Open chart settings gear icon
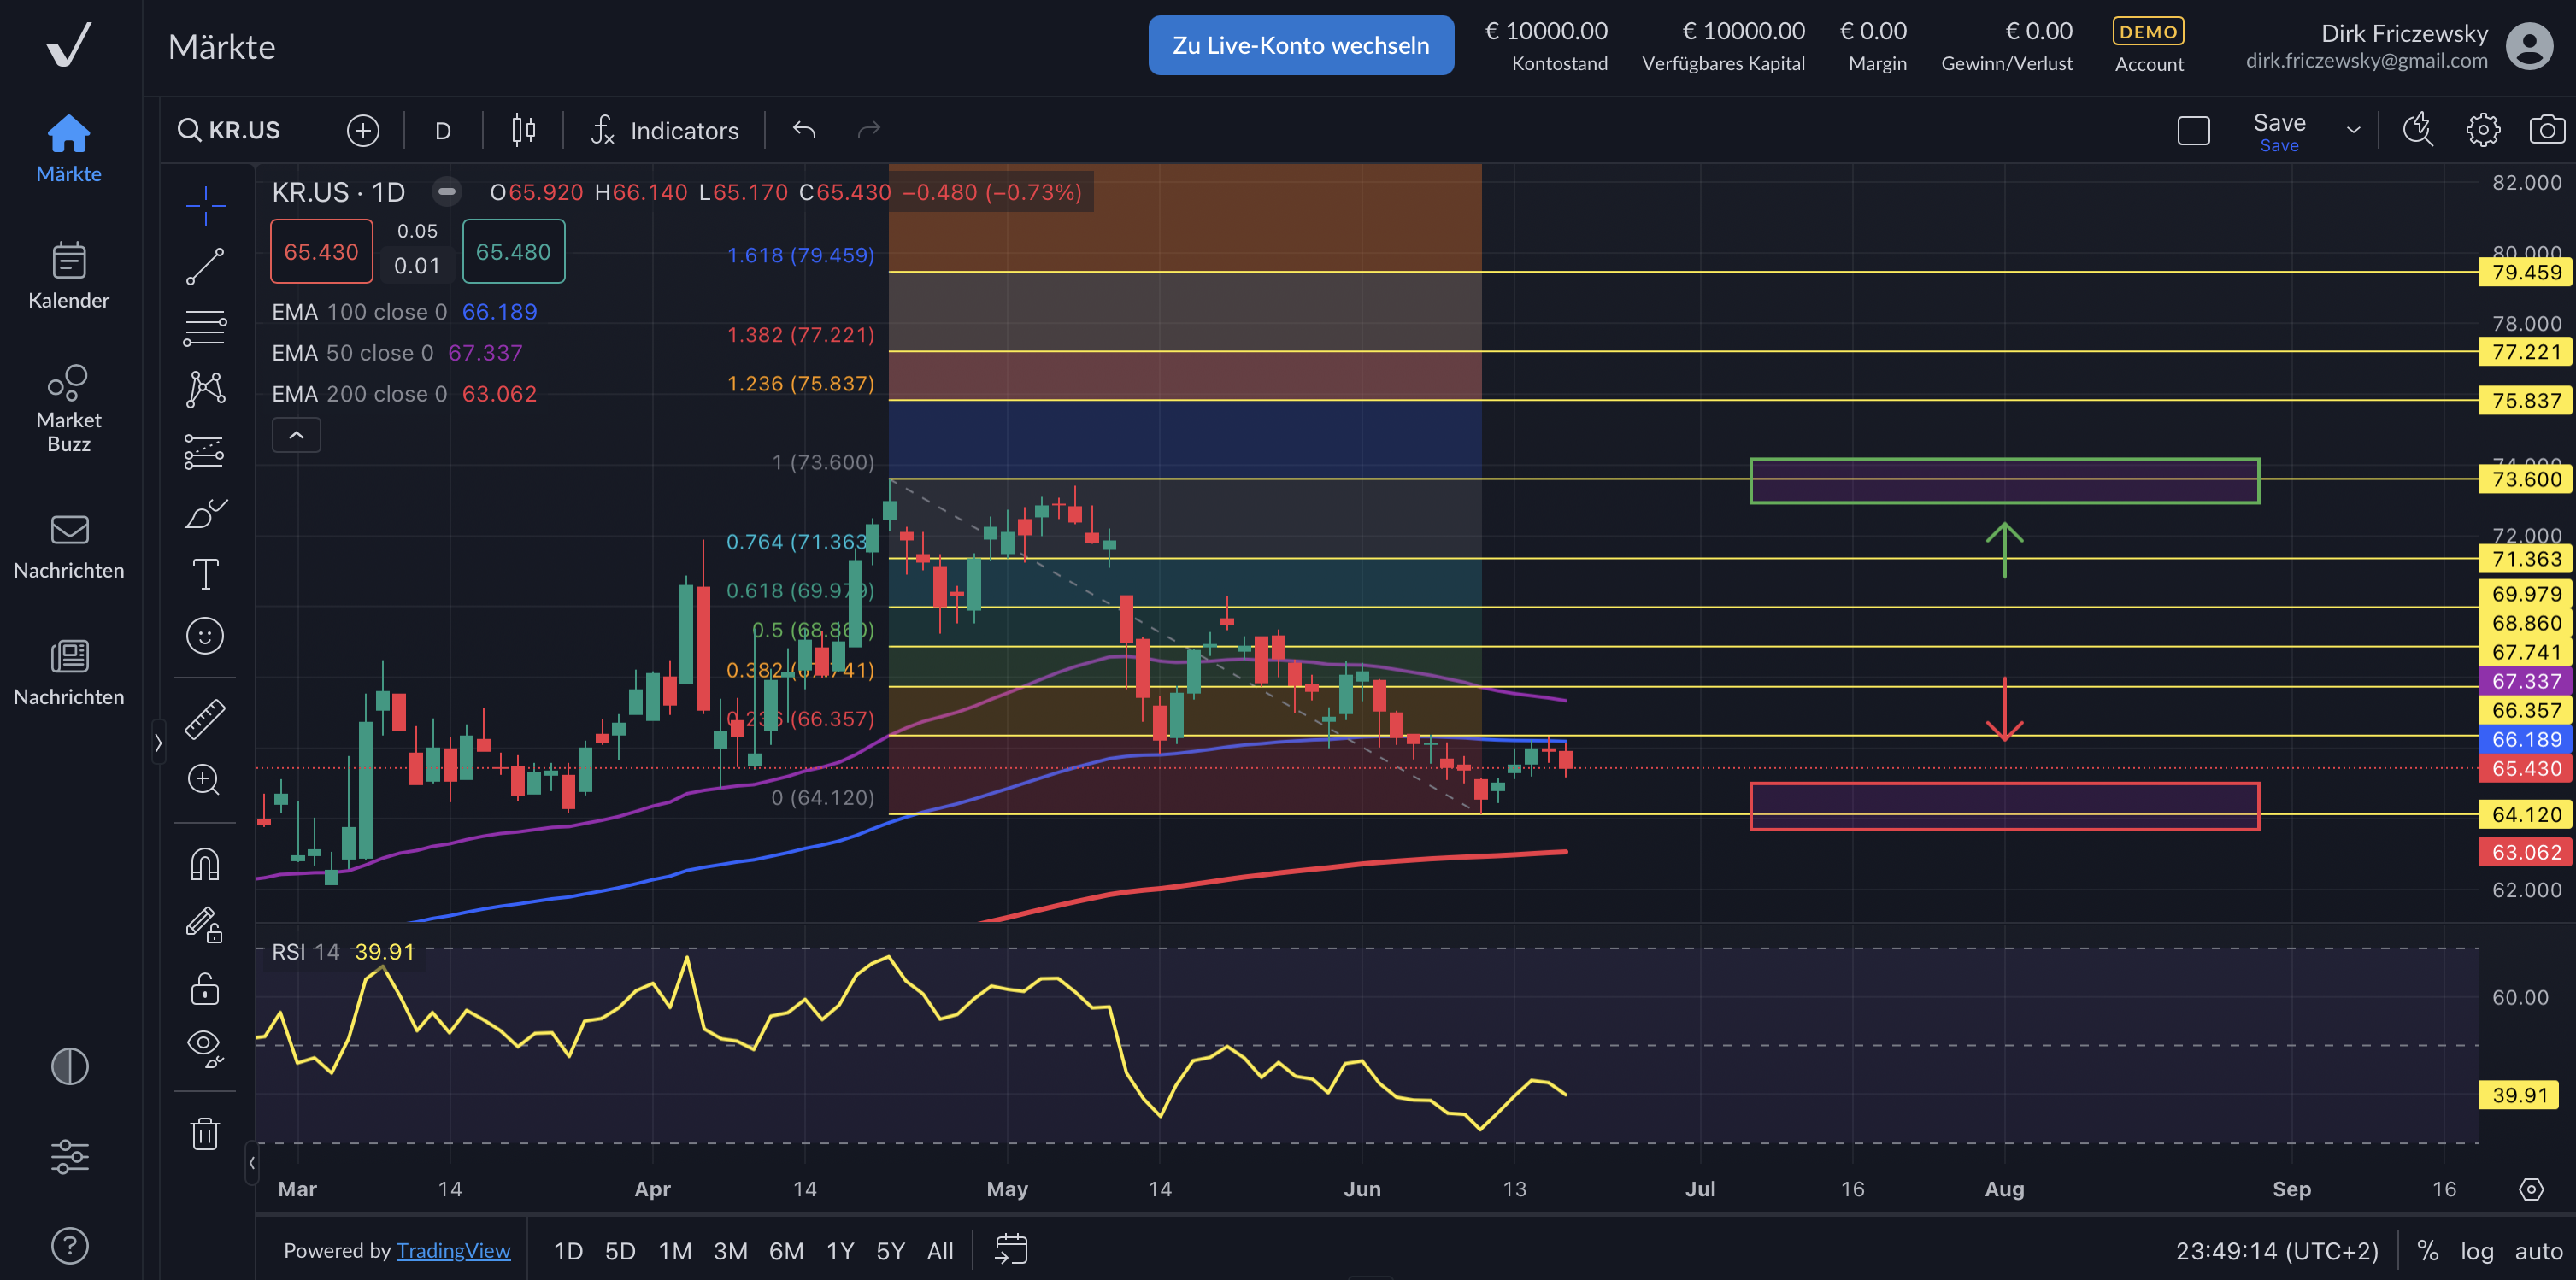This screenshot has height=1280, width=2576. [2482, 130]
